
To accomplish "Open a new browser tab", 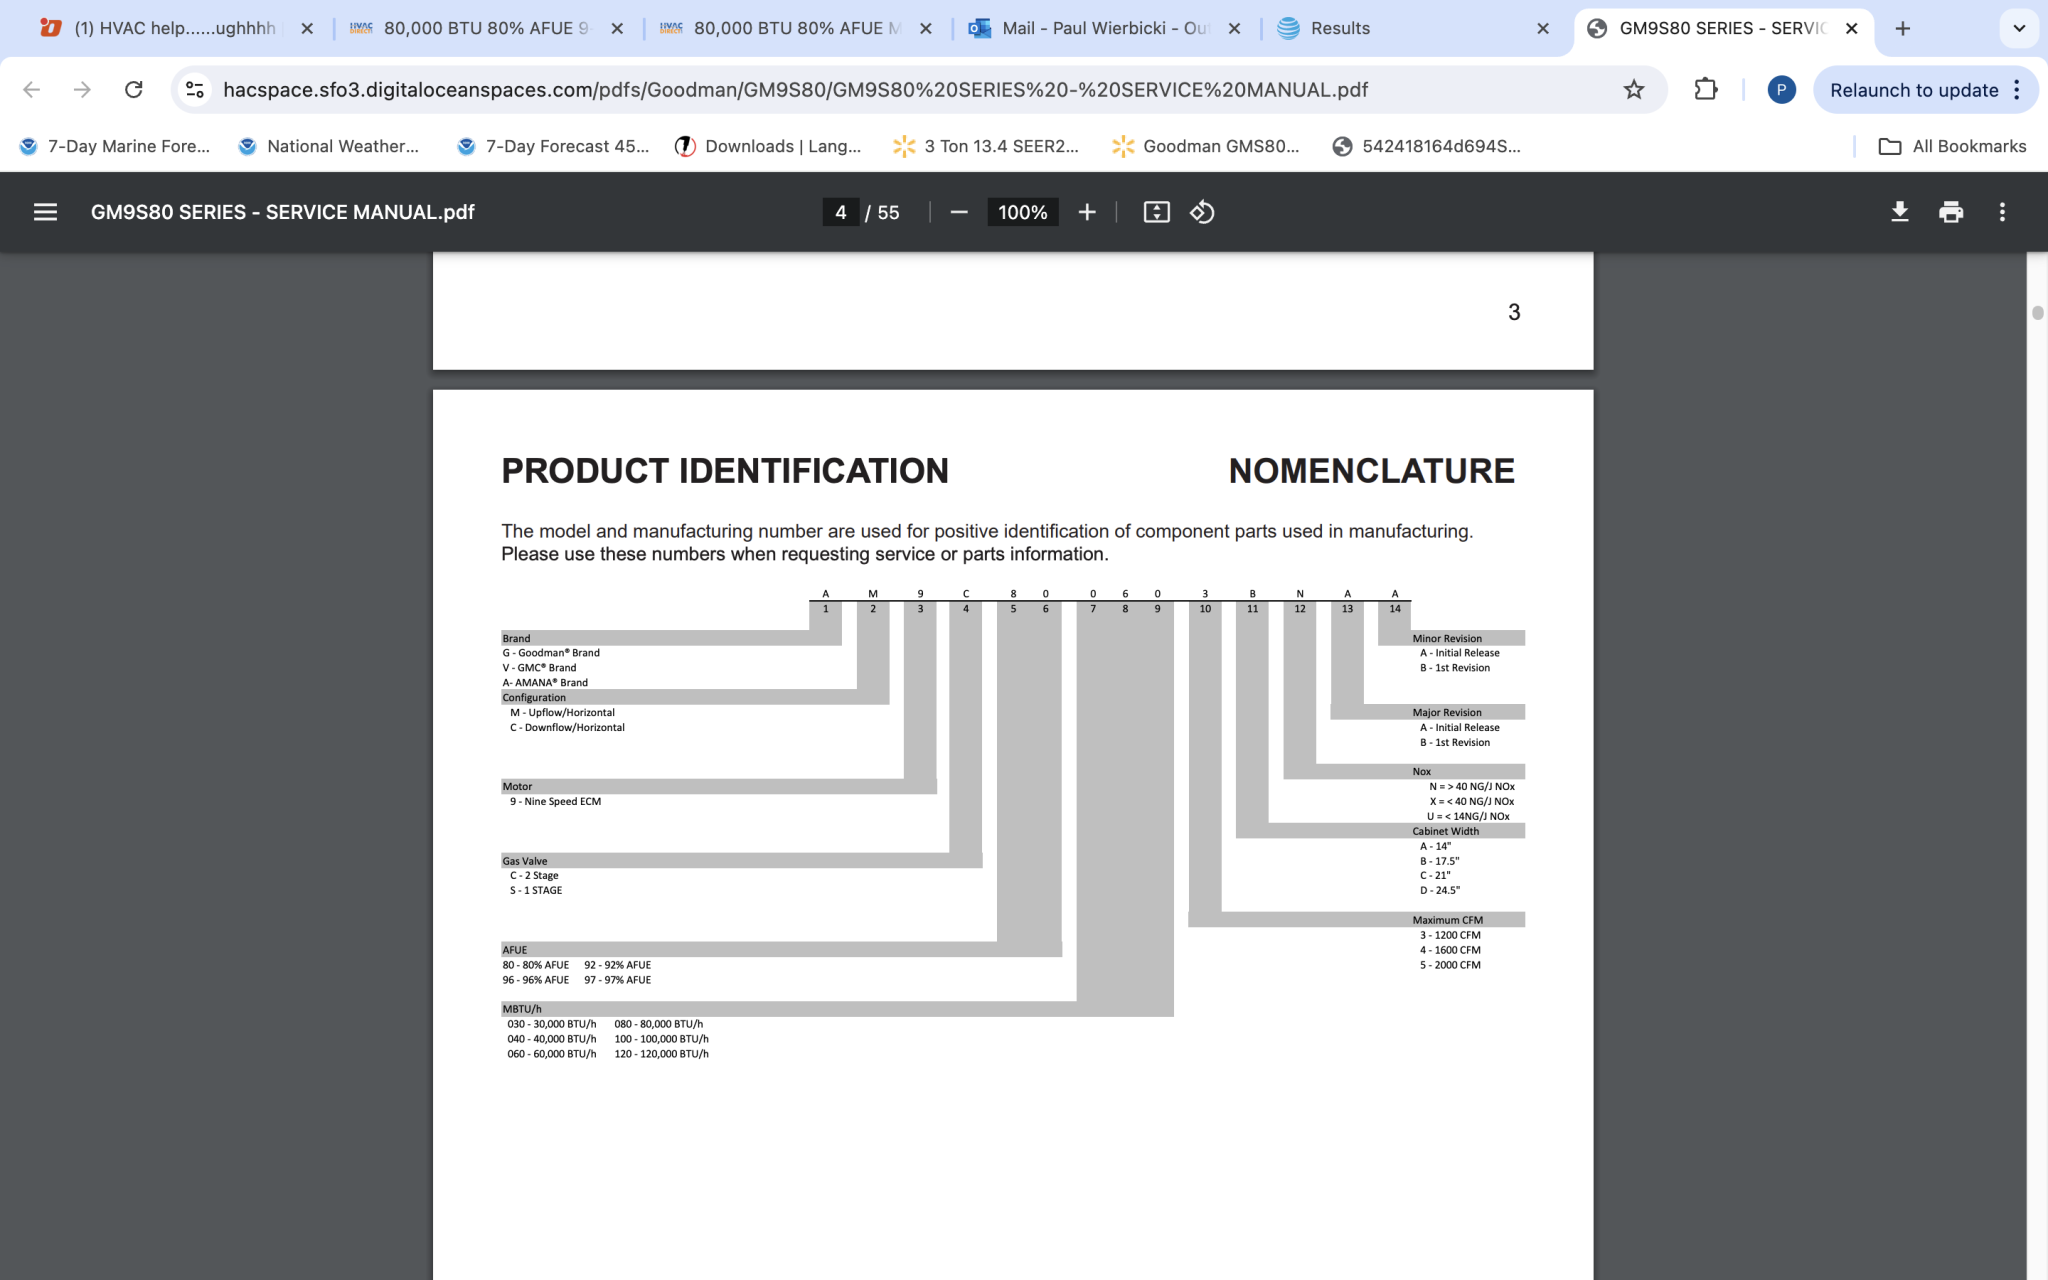I will pyautogui.click(x=1902, y=28).
